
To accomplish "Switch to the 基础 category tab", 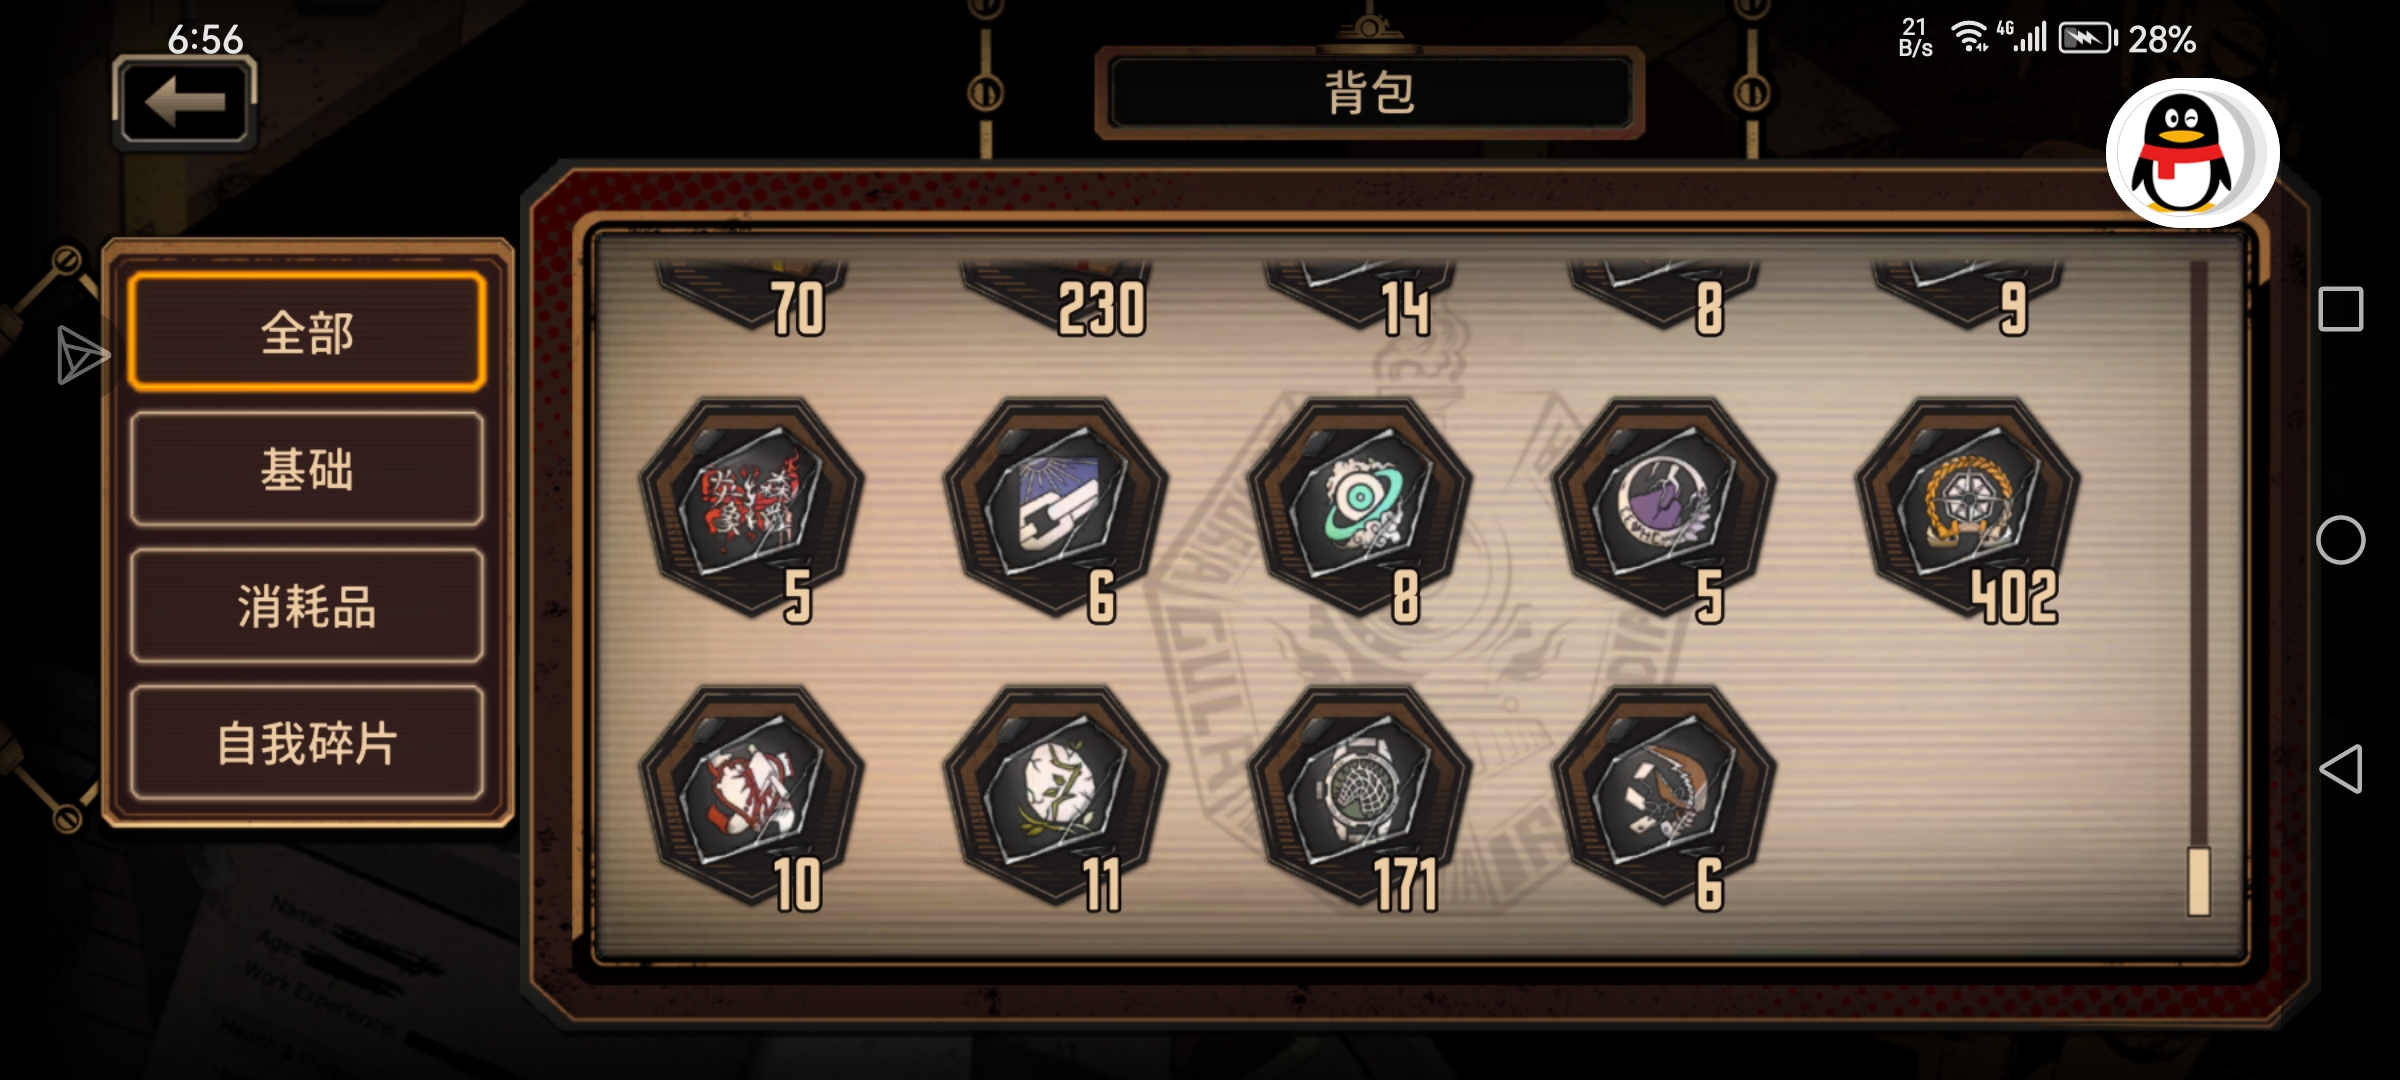I will pyautogui.click(x=307, y=469).
